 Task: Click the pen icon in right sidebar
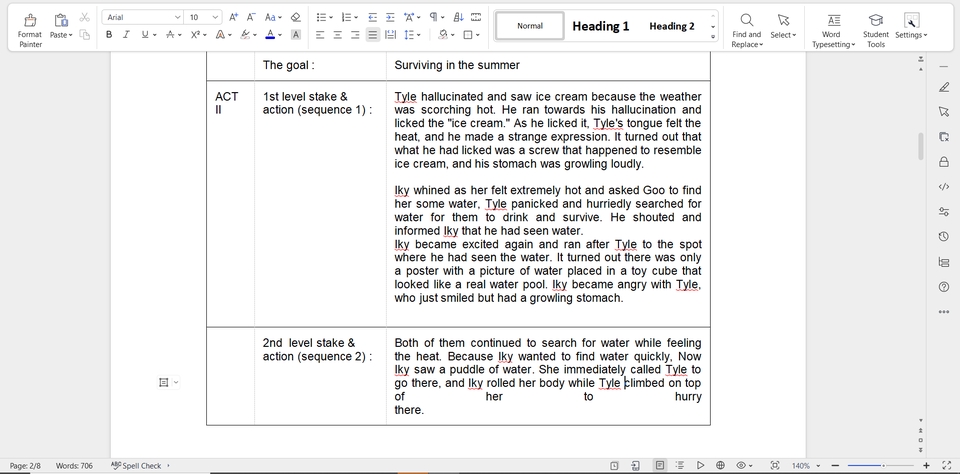click(x=943, y=87)
